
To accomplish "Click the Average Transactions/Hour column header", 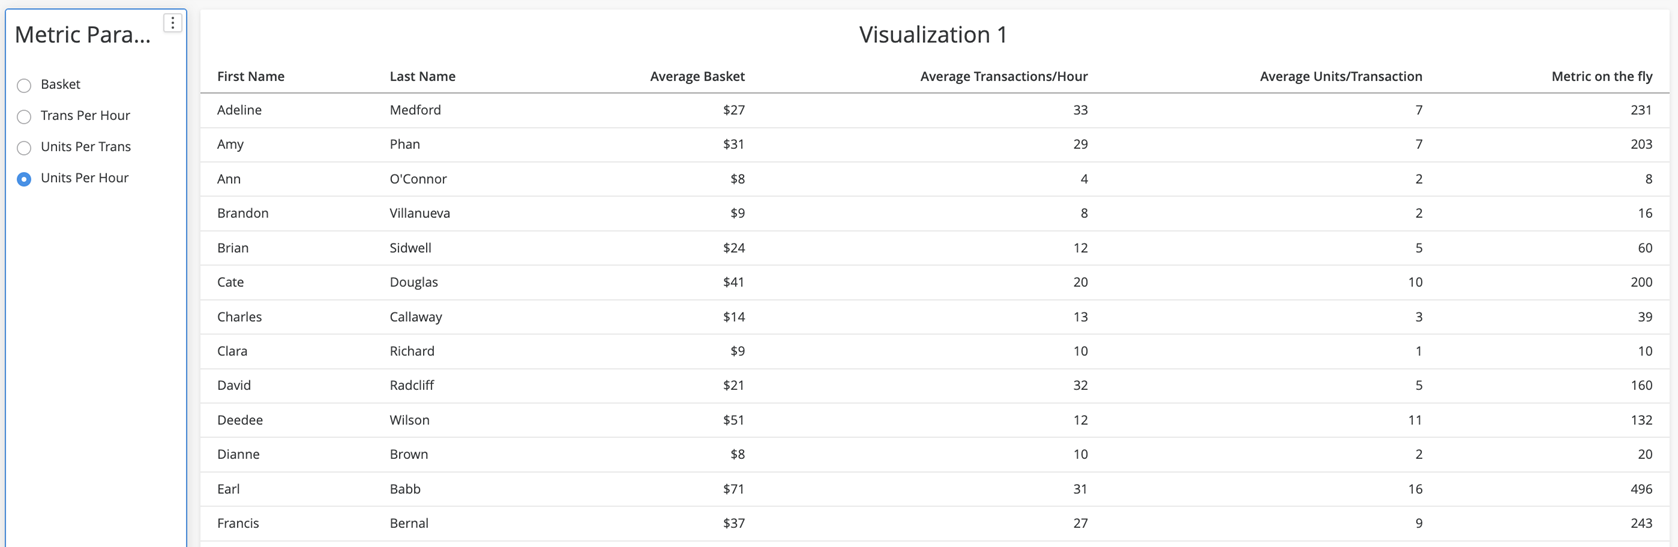I will point(1003,77).
